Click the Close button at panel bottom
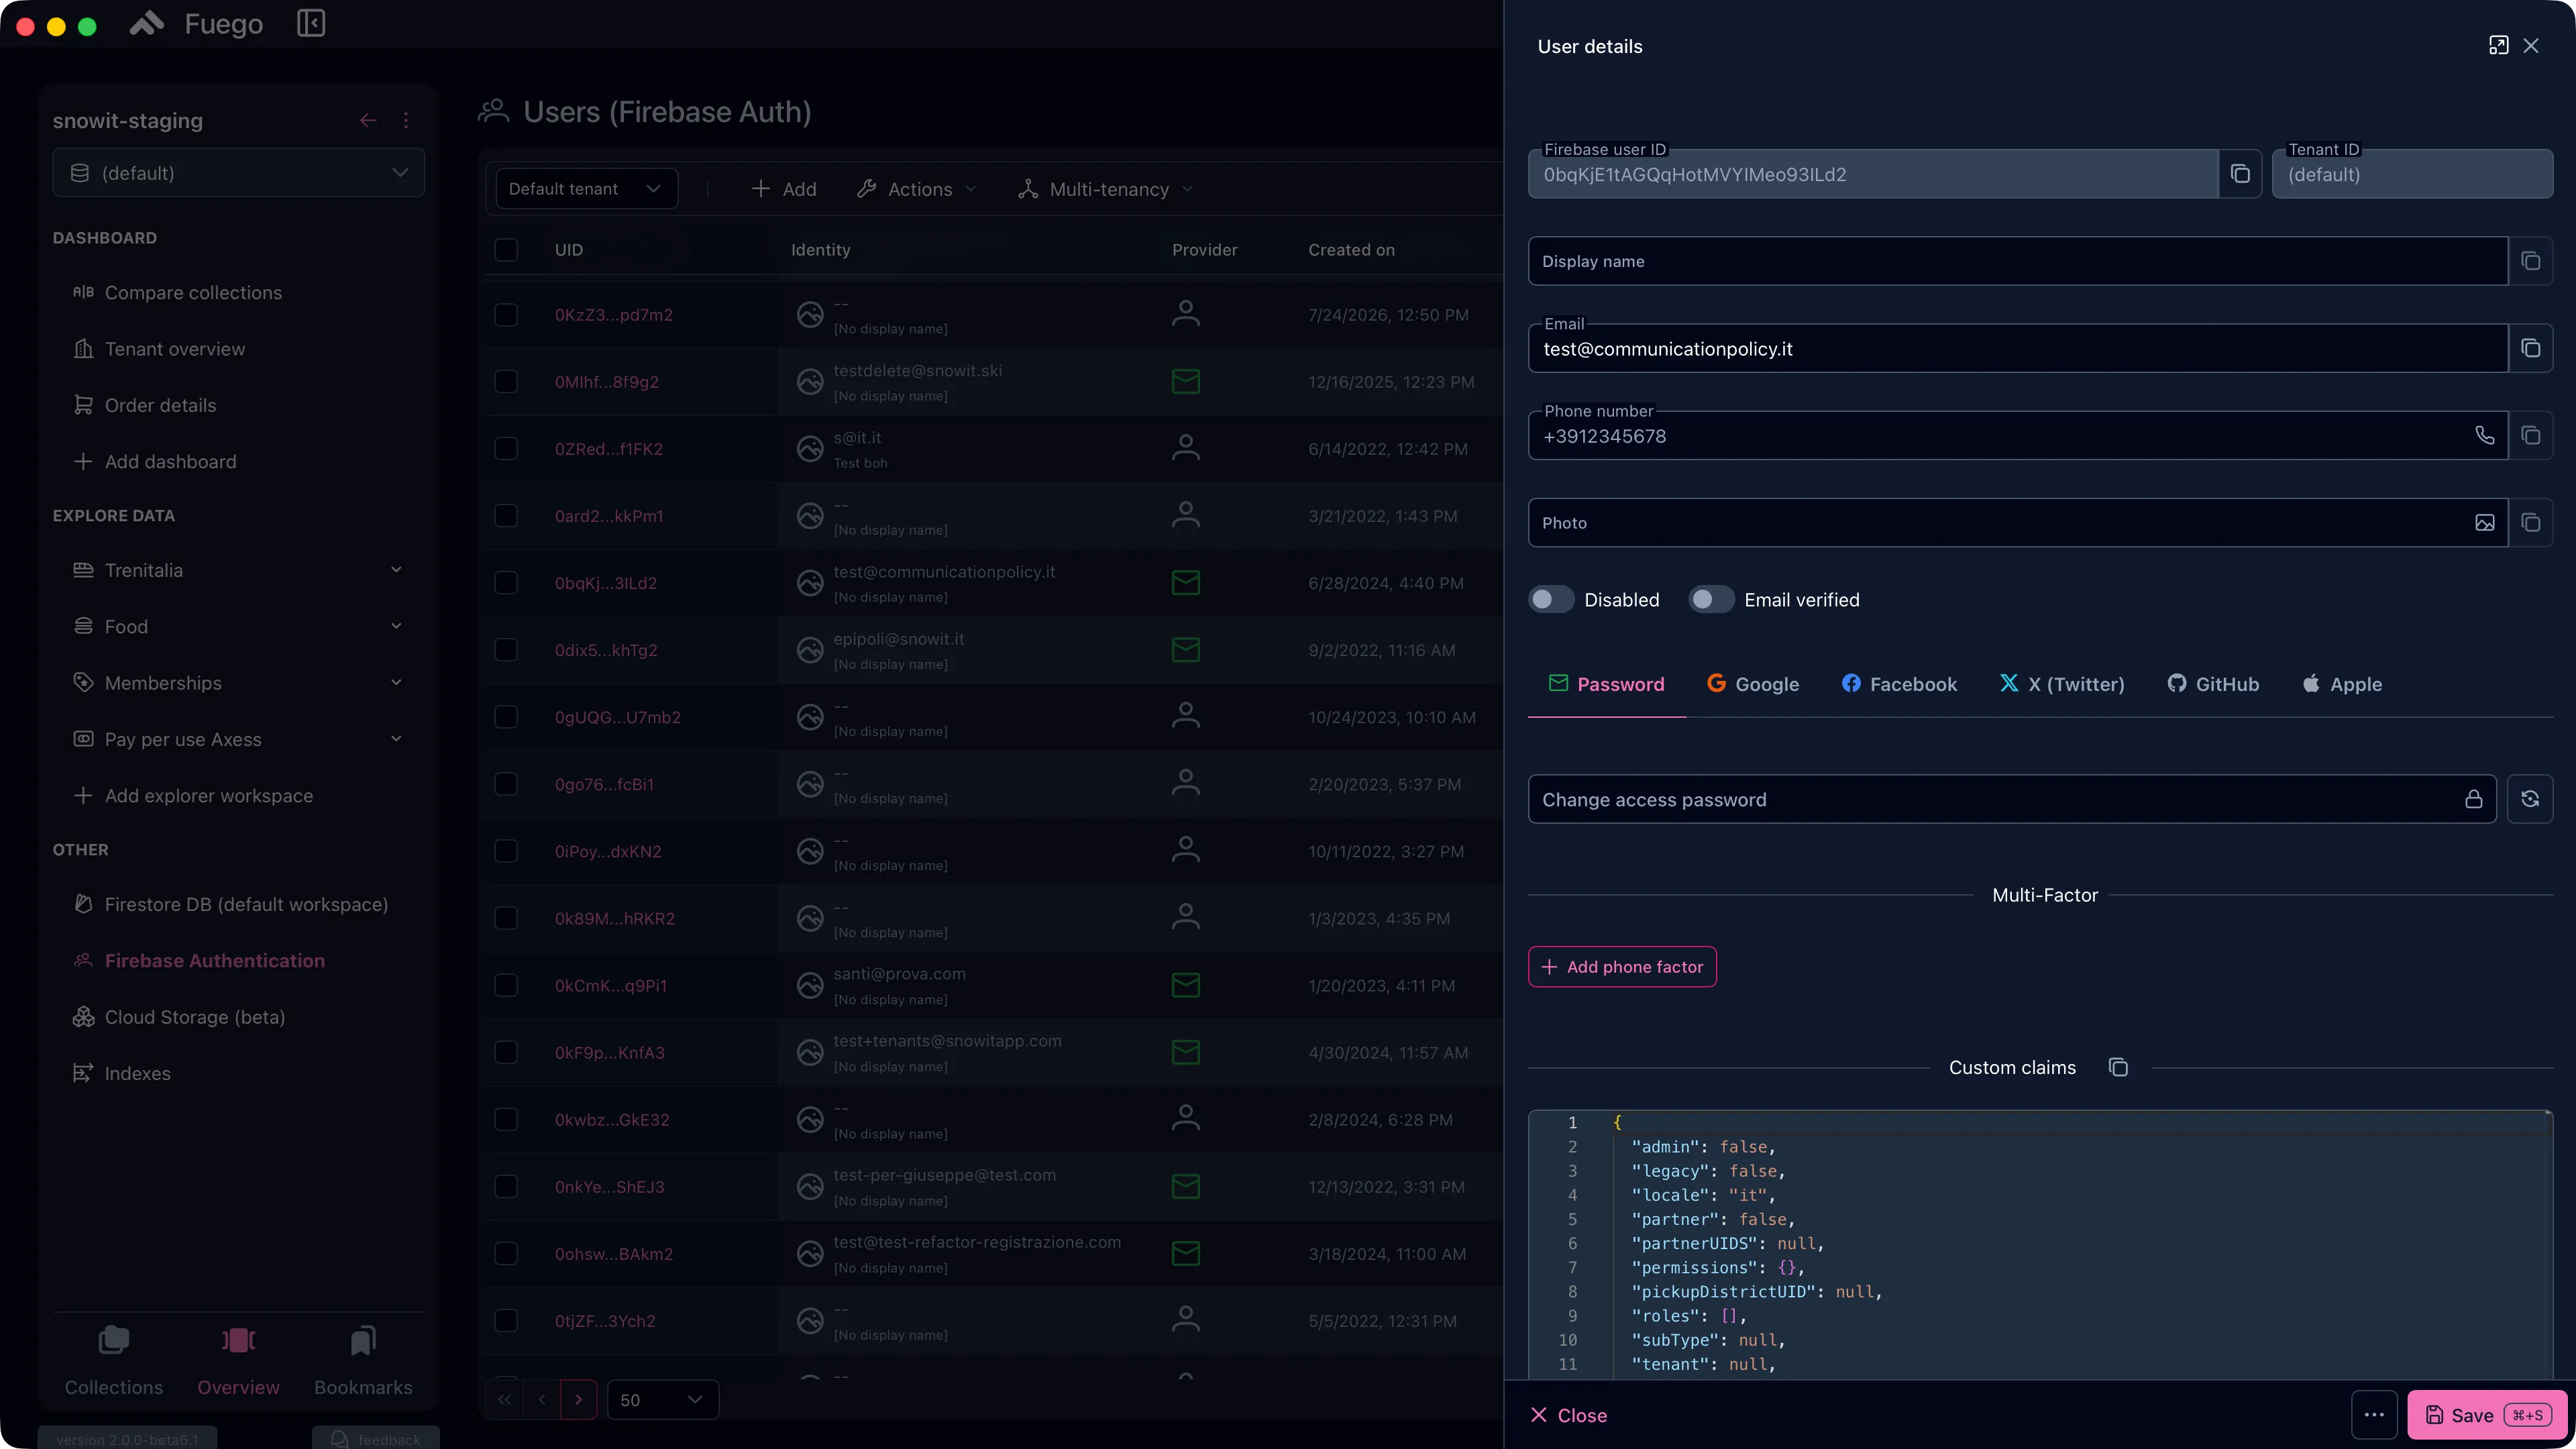This screenshot has height=1449, width=2576. click(1569, 1415)
